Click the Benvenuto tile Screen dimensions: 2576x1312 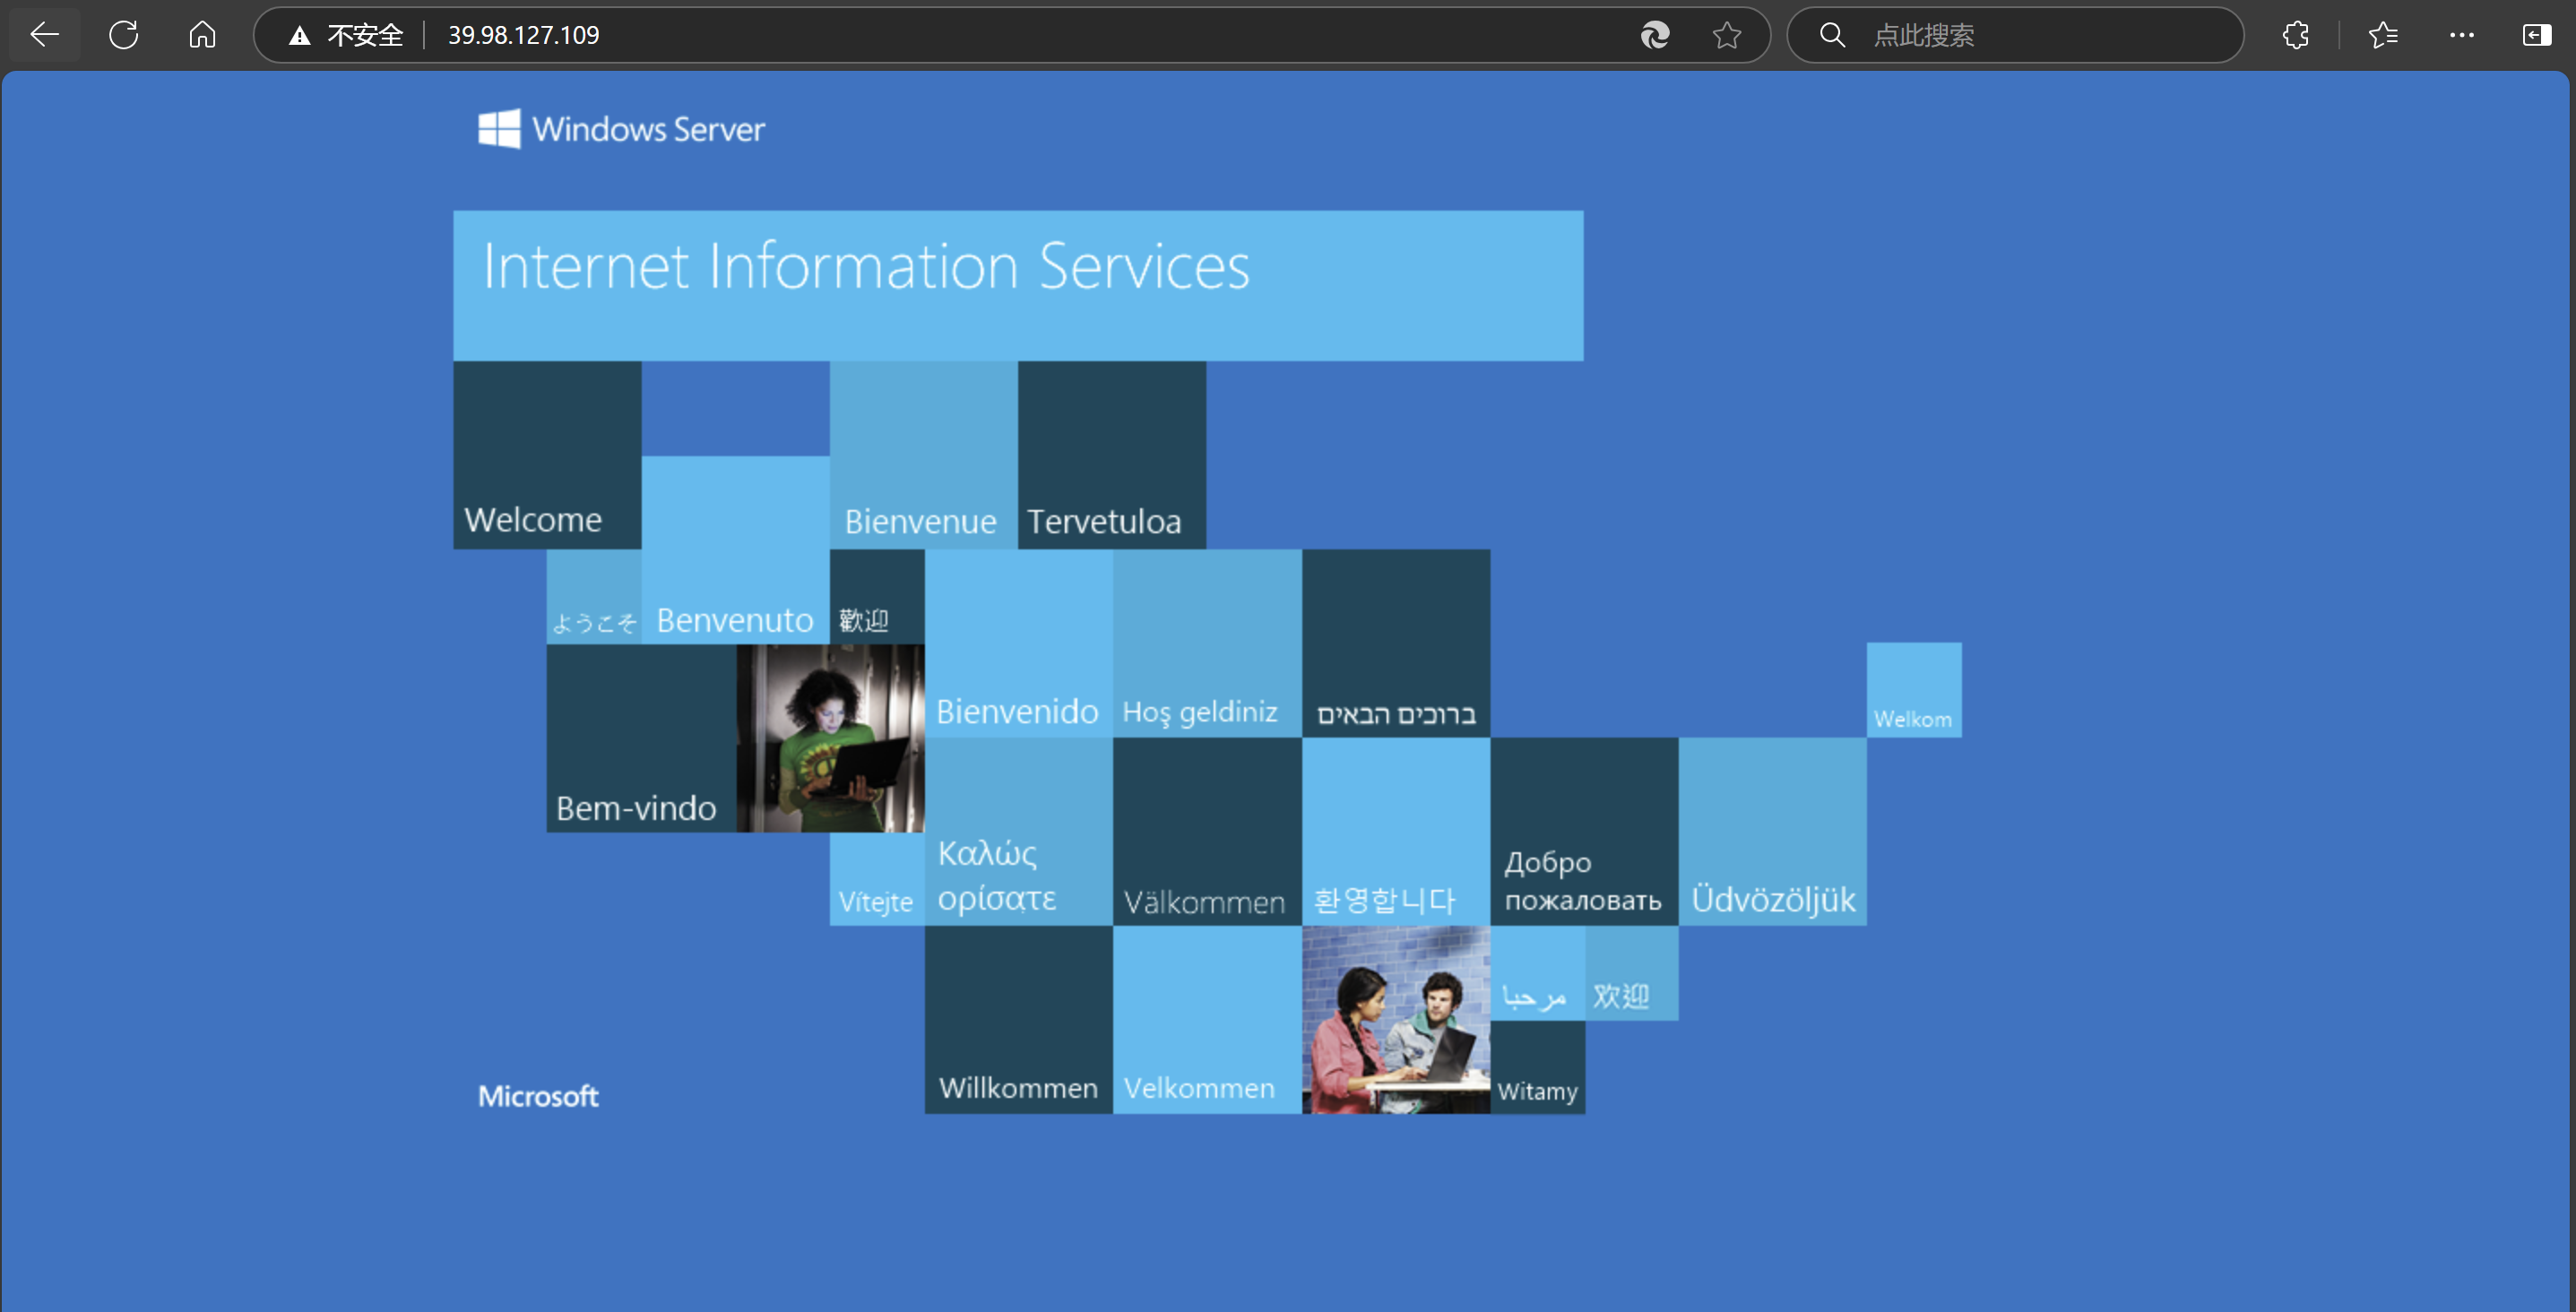(x=735, y=550)
